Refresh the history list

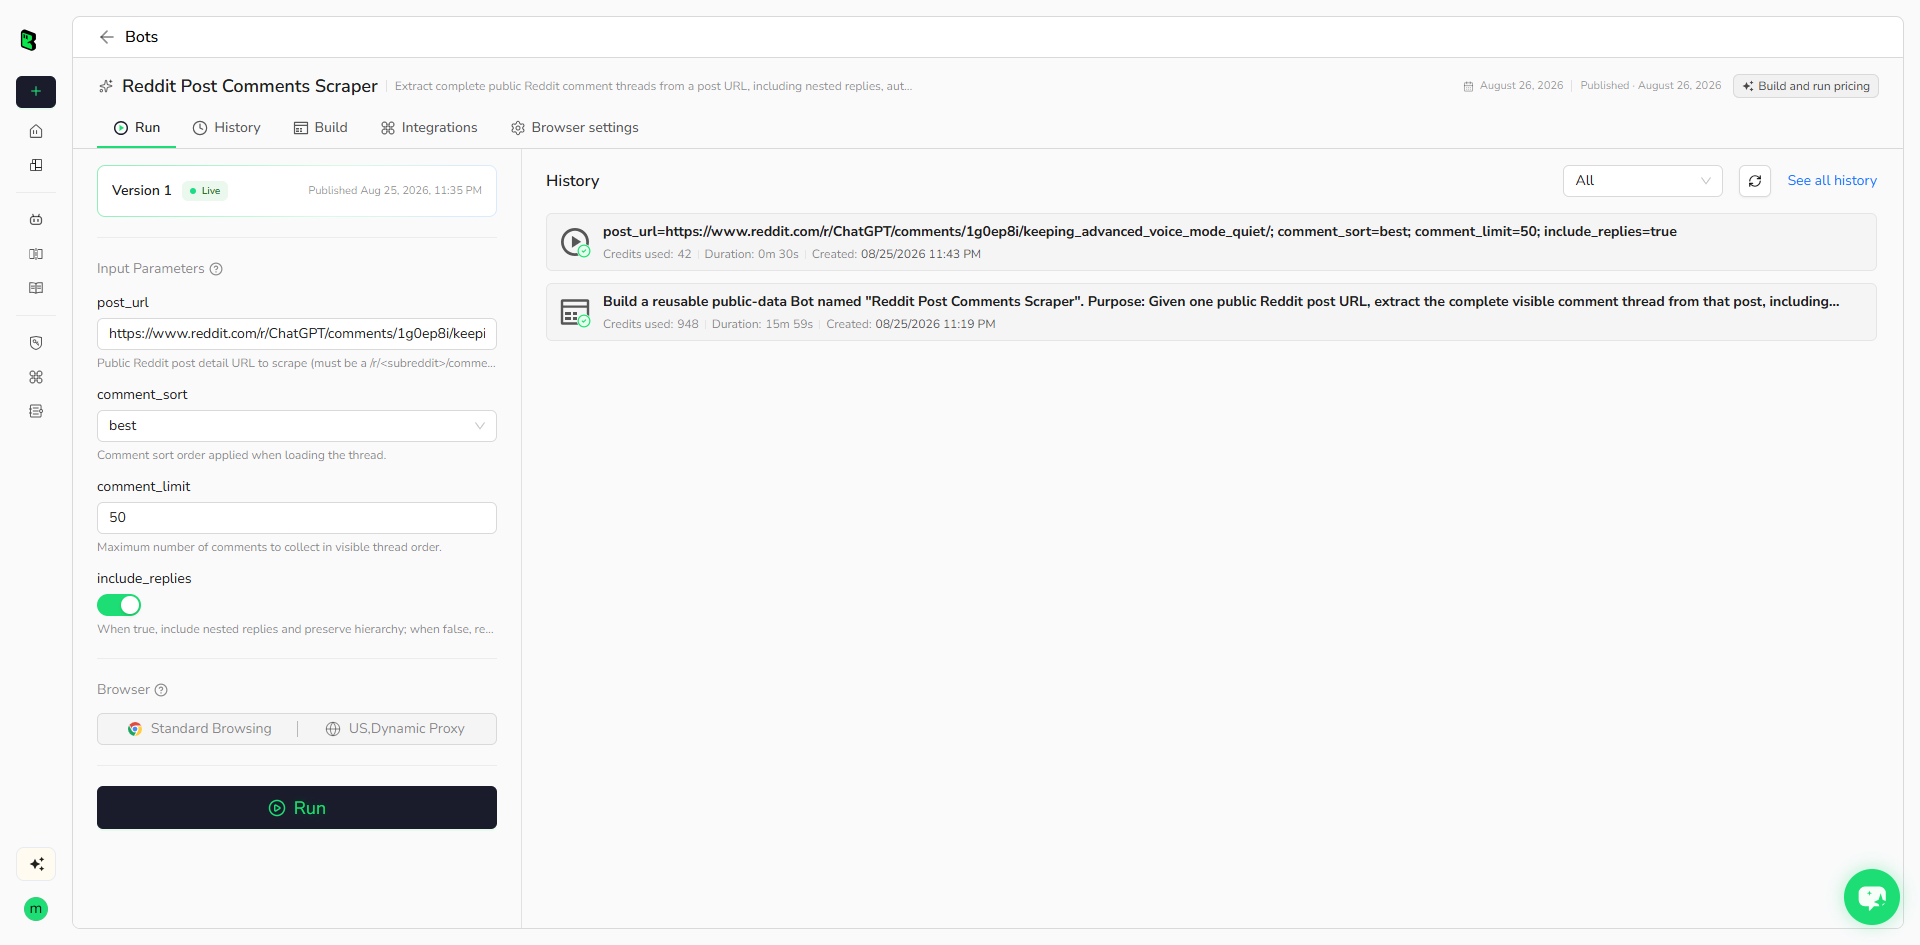[1755, 181]
